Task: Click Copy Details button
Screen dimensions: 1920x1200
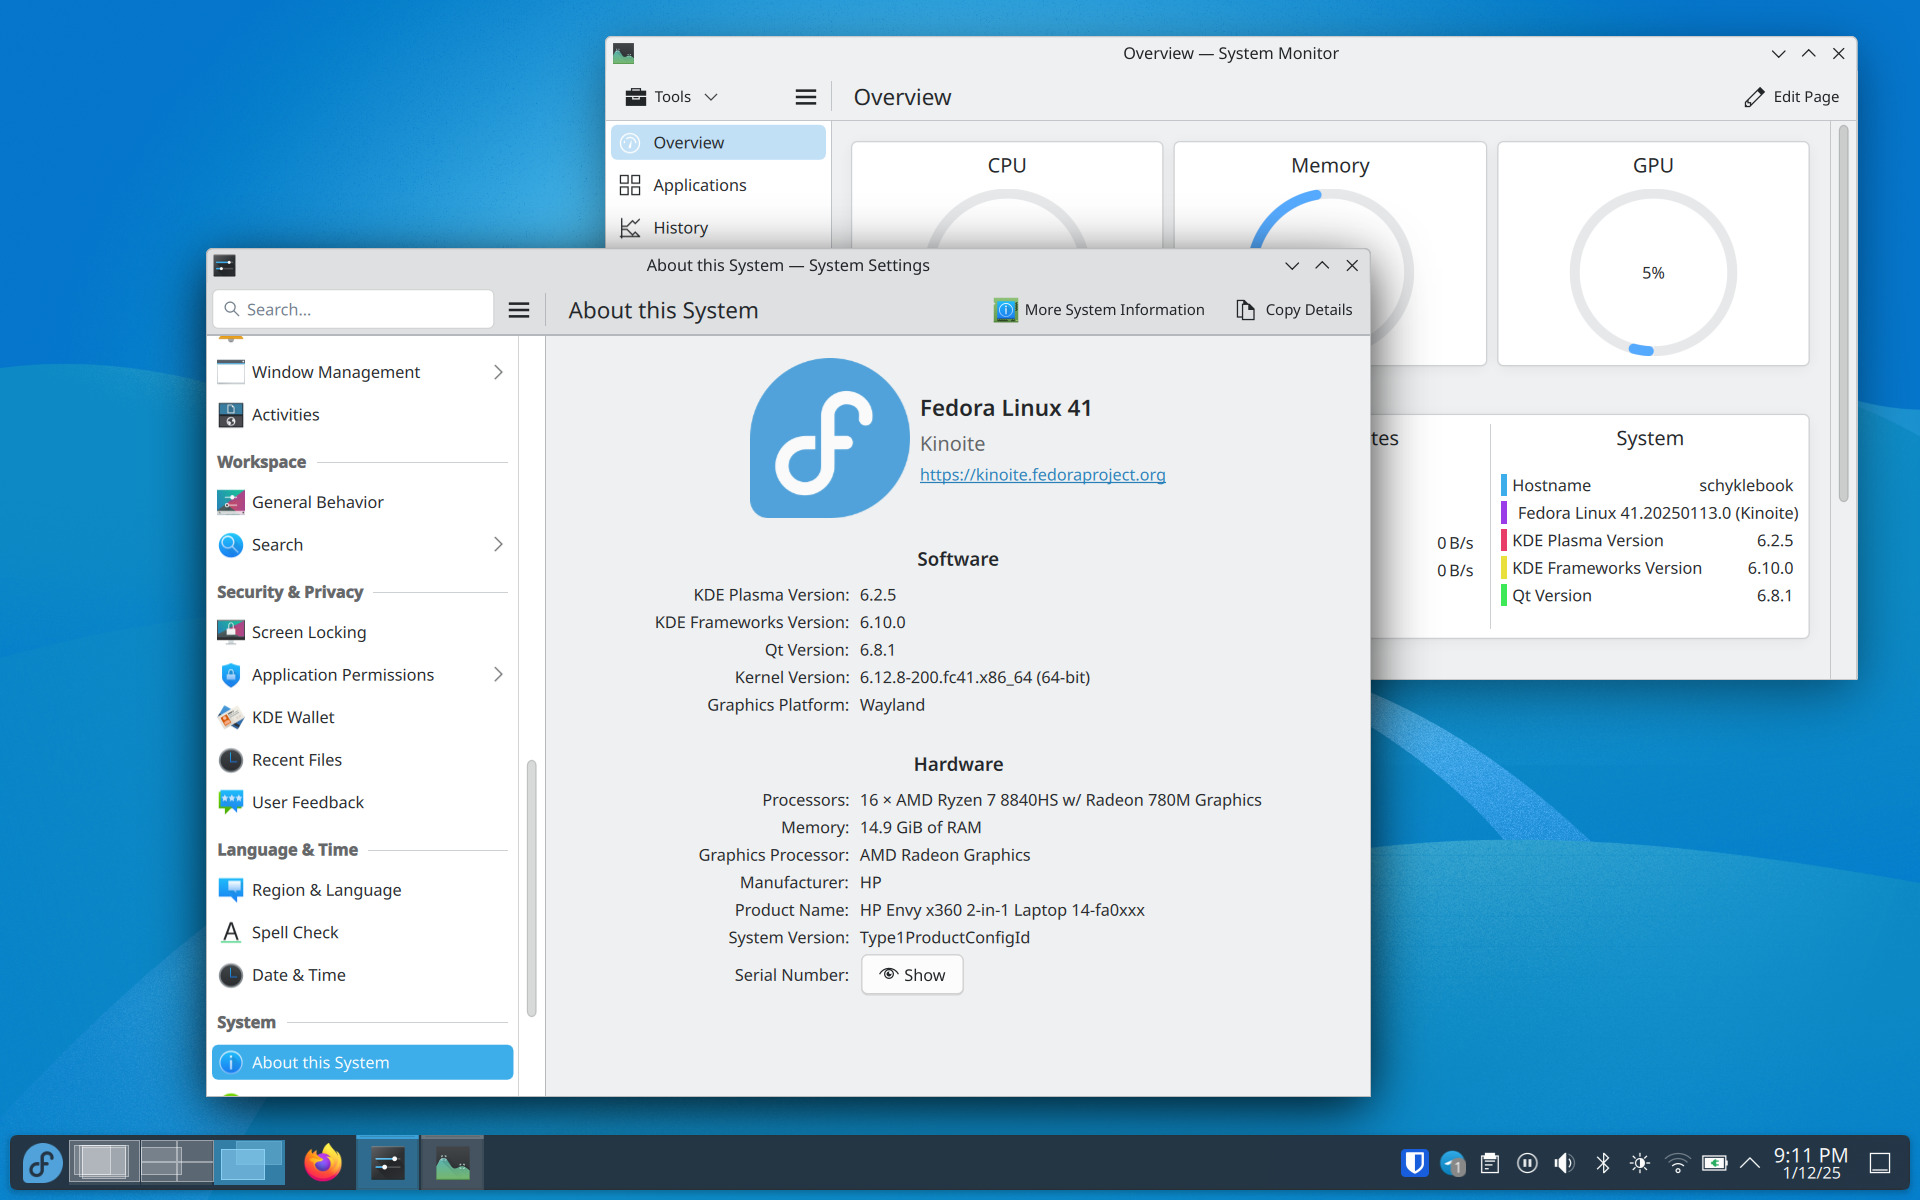Action: (x=1294, y=310)
